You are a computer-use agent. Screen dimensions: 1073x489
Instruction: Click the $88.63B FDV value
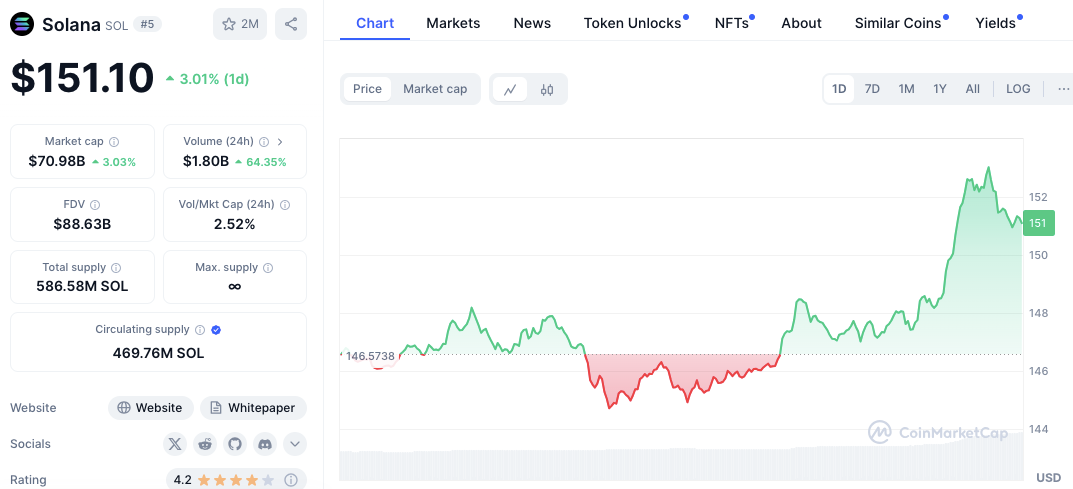click(82, 224)
